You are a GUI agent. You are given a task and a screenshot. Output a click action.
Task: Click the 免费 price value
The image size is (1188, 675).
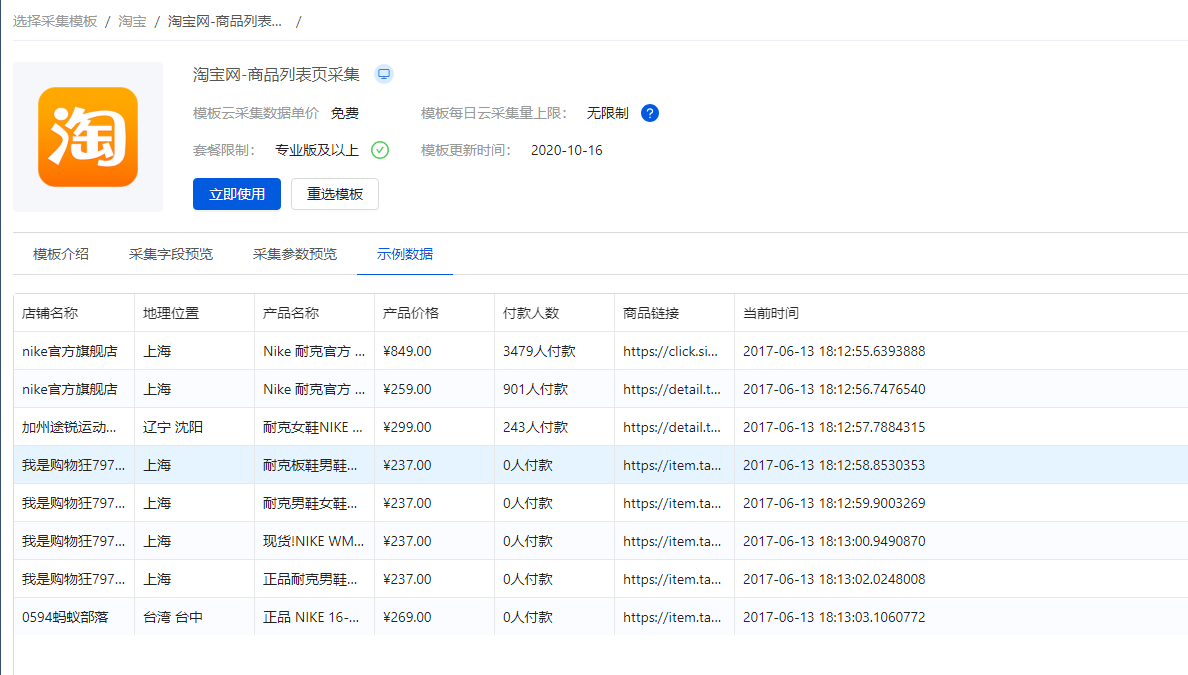tap(345, 113)
